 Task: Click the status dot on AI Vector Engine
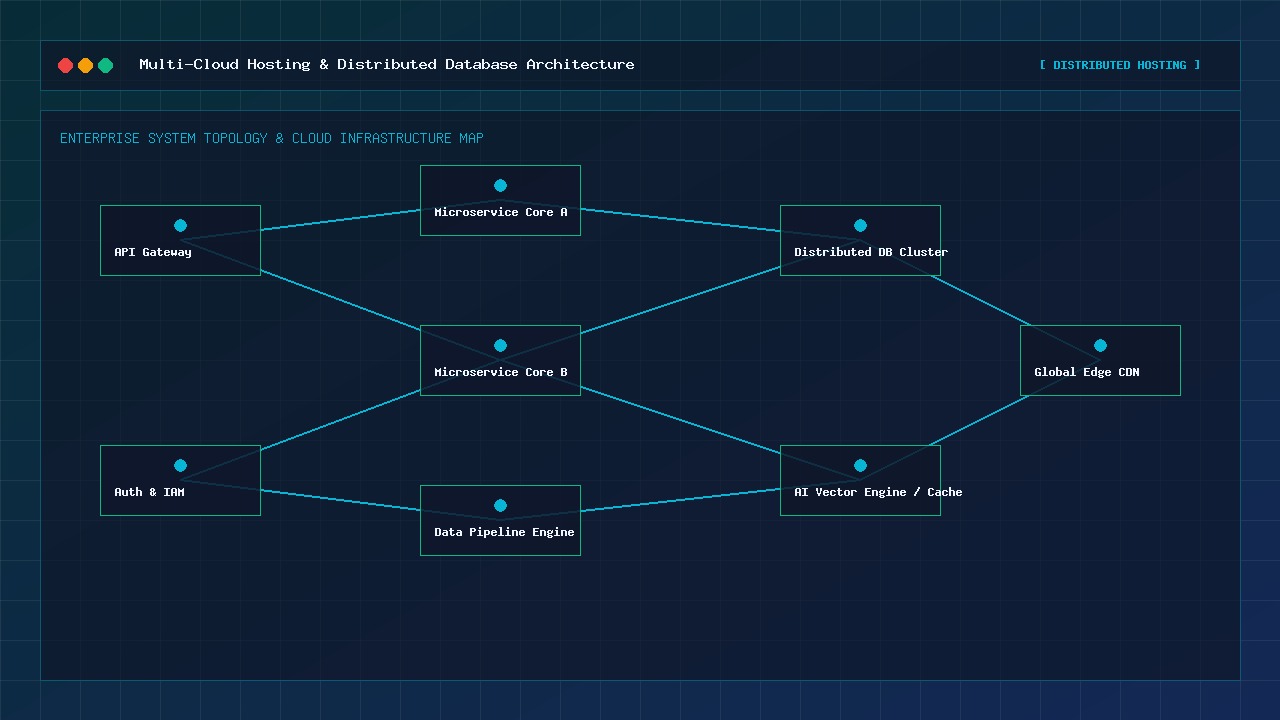click(x=860, y=465)
